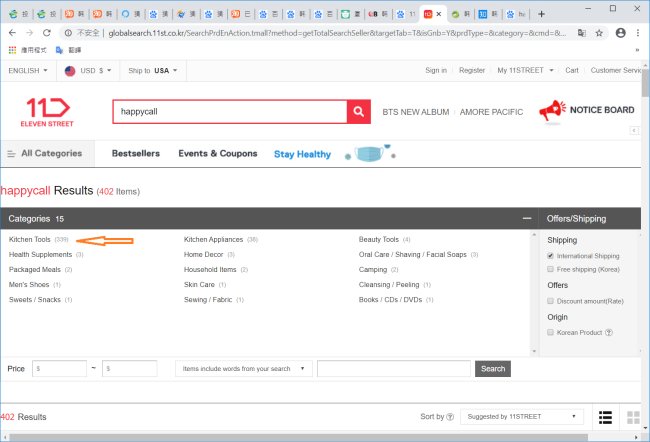Click the Notice Board megaphone icon
650x442 pixels.
pos(550,111)
